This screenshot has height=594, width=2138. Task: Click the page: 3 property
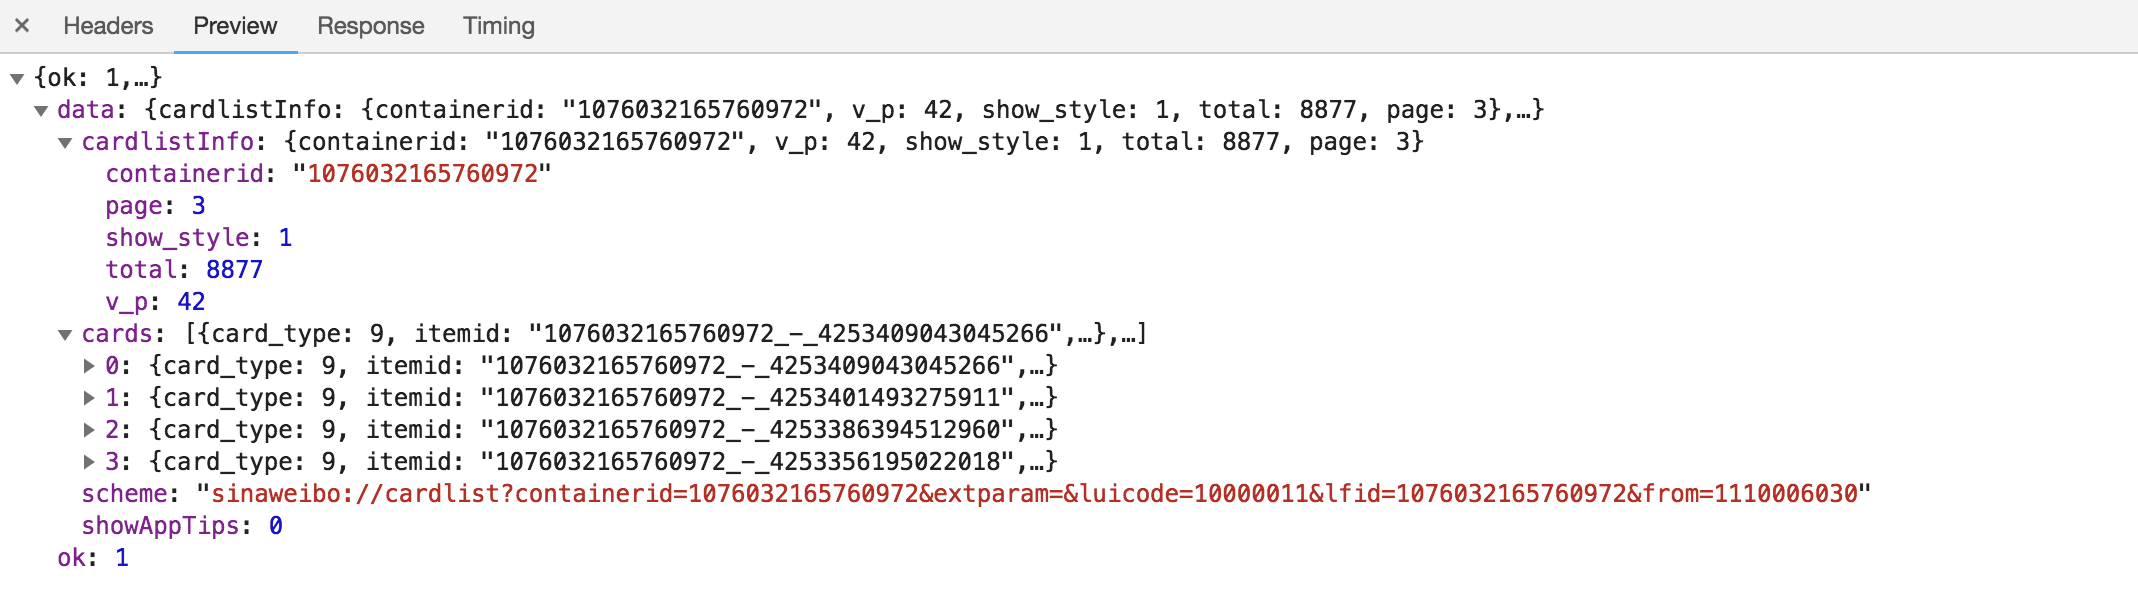[x=155, y=206]
